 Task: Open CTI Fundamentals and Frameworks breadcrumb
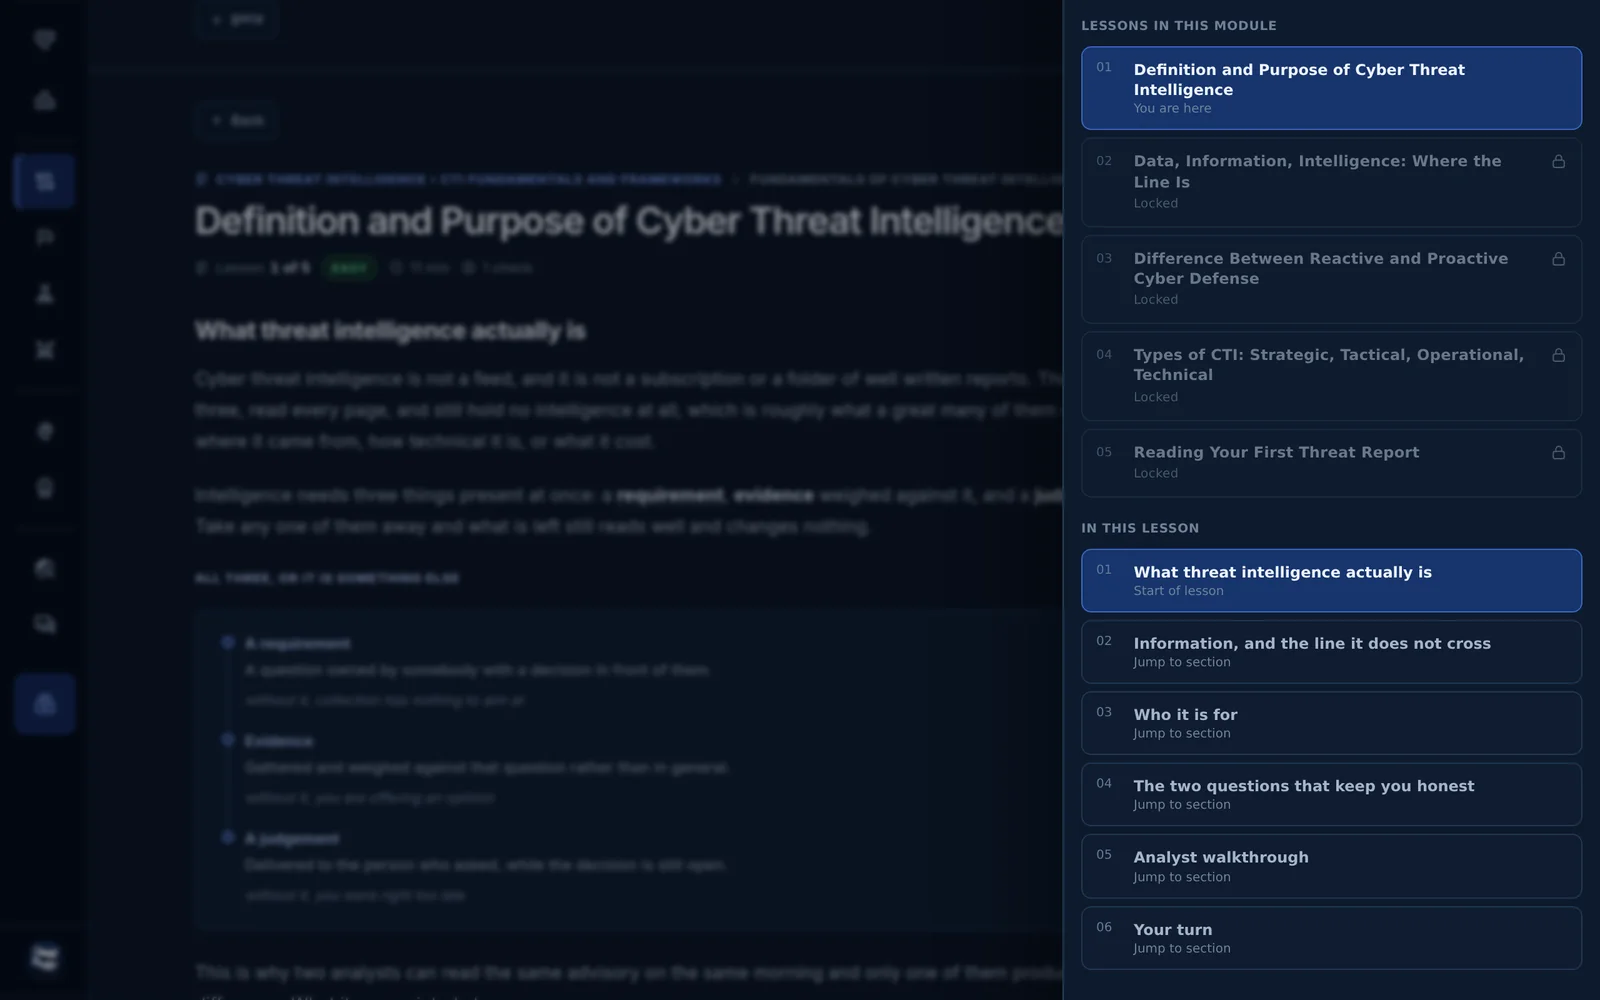[581, 180]
